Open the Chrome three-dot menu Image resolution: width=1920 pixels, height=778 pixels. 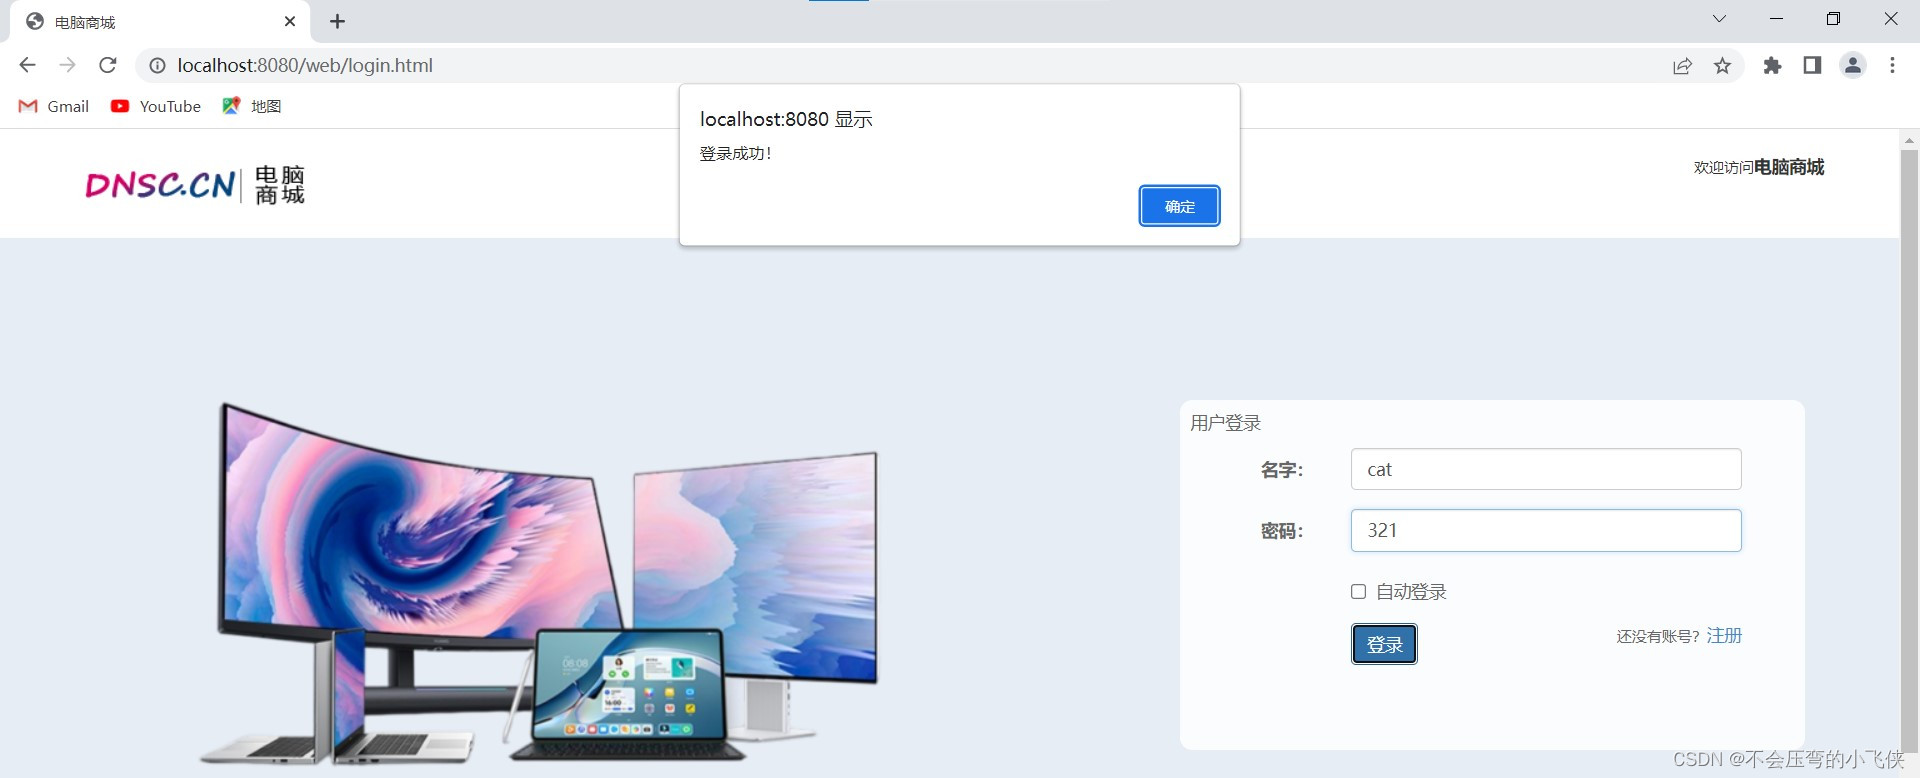point(1892,65)
